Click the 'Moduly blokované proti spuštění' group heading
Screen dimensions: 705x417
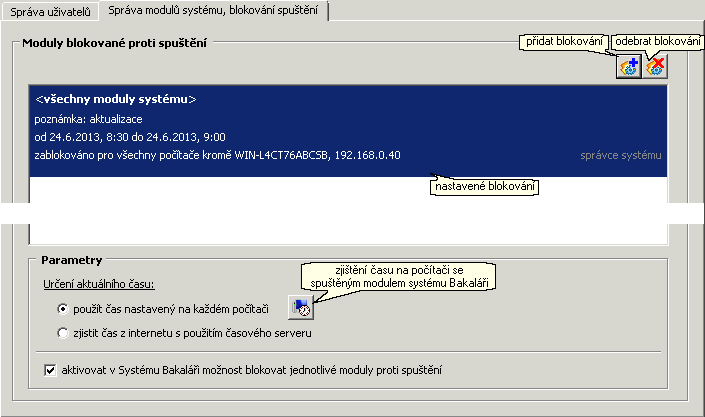(115, 43)
